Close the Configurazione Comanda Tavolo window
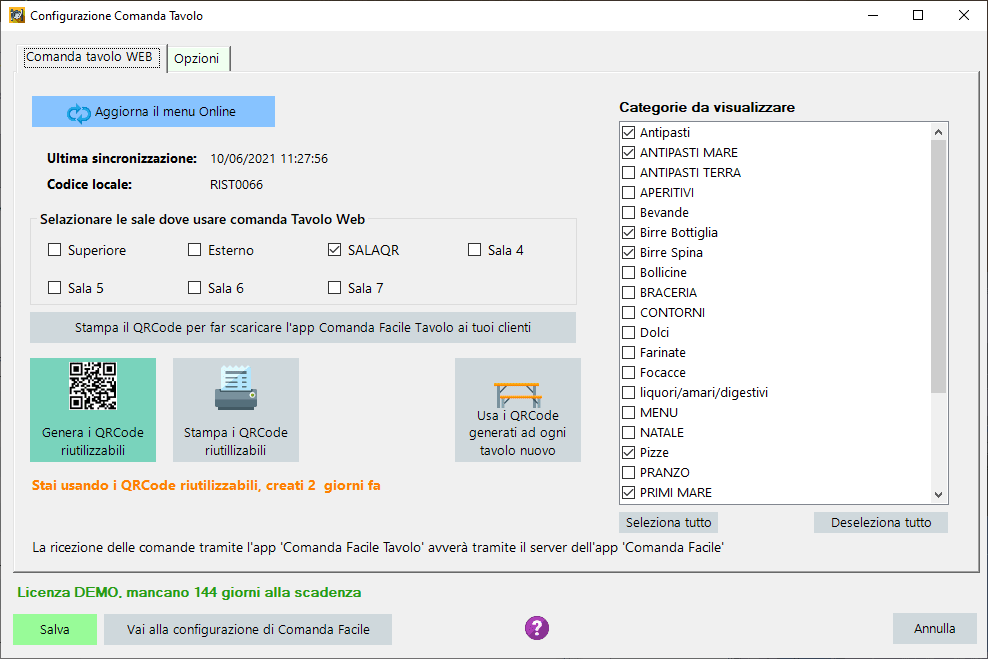Image resolution: width=988 pixels, height=659 pixels. click(x=963, y=15)
